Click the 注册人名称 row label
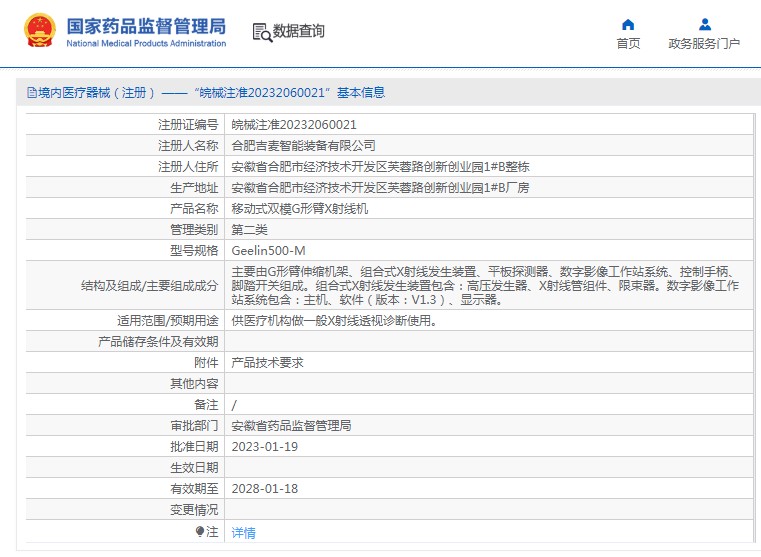The height and width of the screenshot is (557, 761). (188, 146)
